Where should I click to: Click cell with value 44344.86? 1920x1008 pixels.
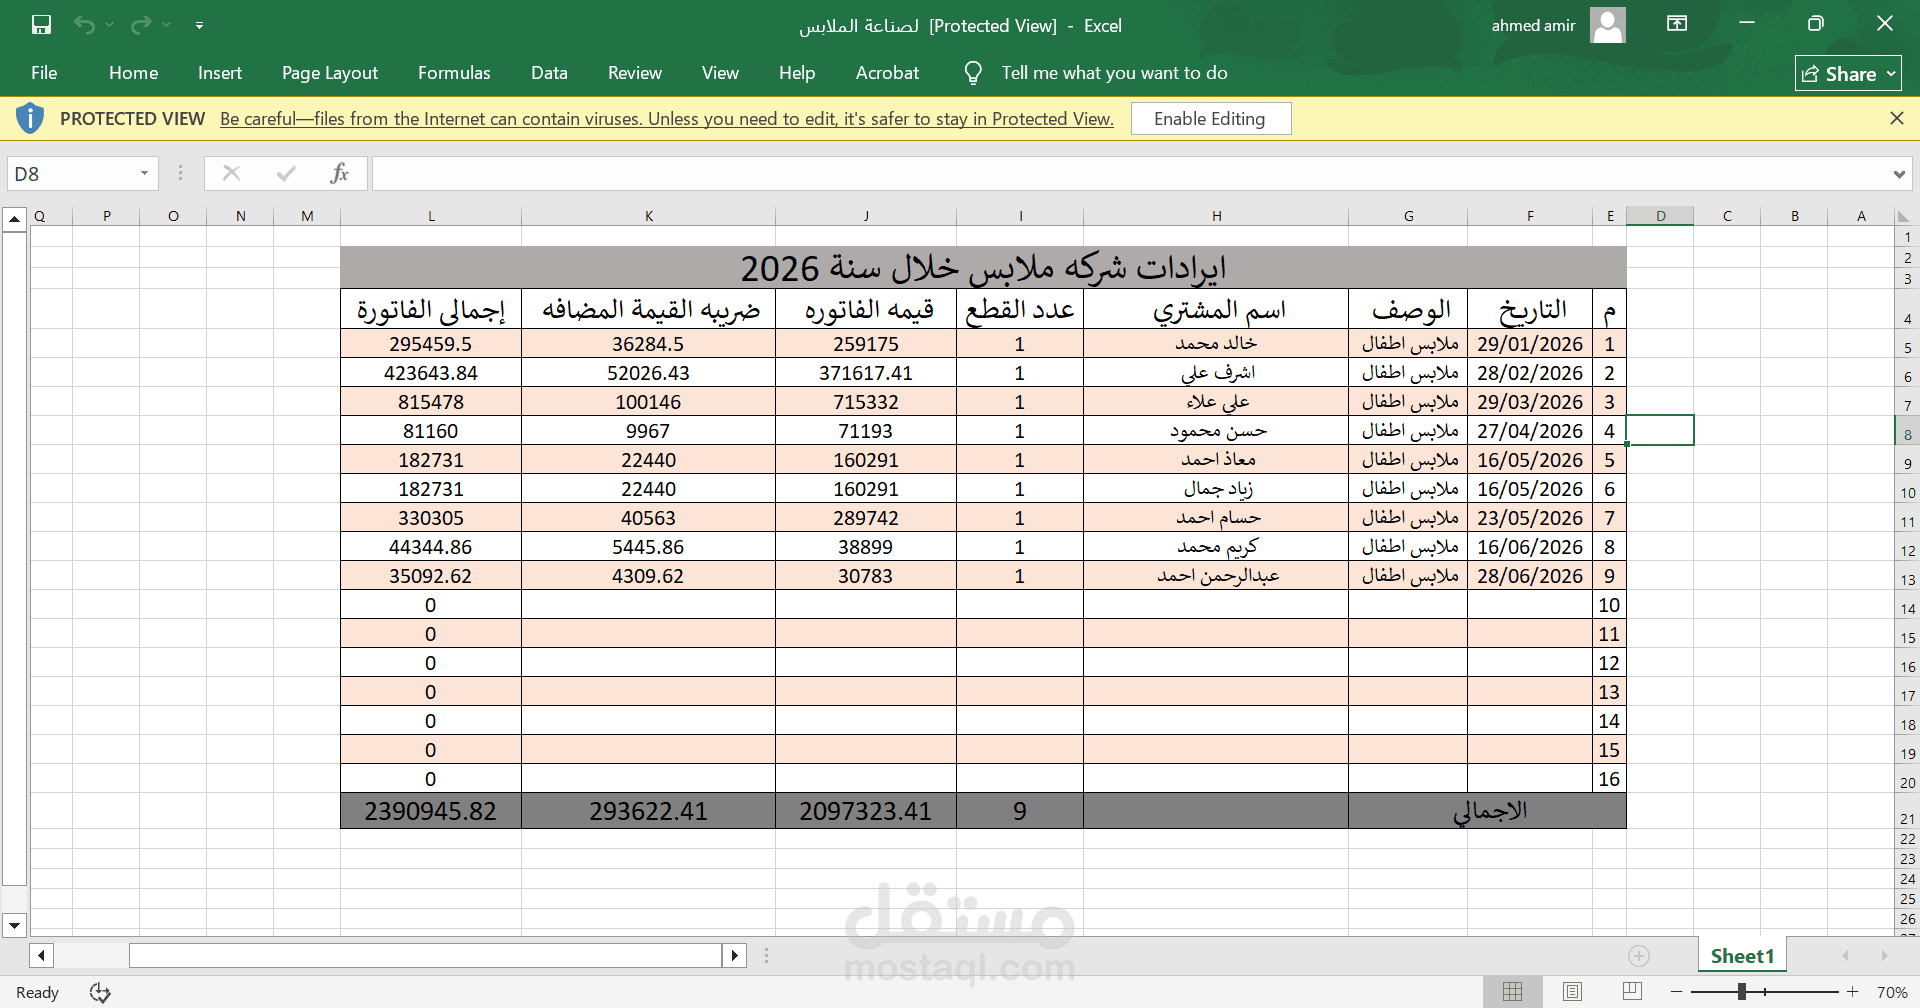tap(431, 547)
